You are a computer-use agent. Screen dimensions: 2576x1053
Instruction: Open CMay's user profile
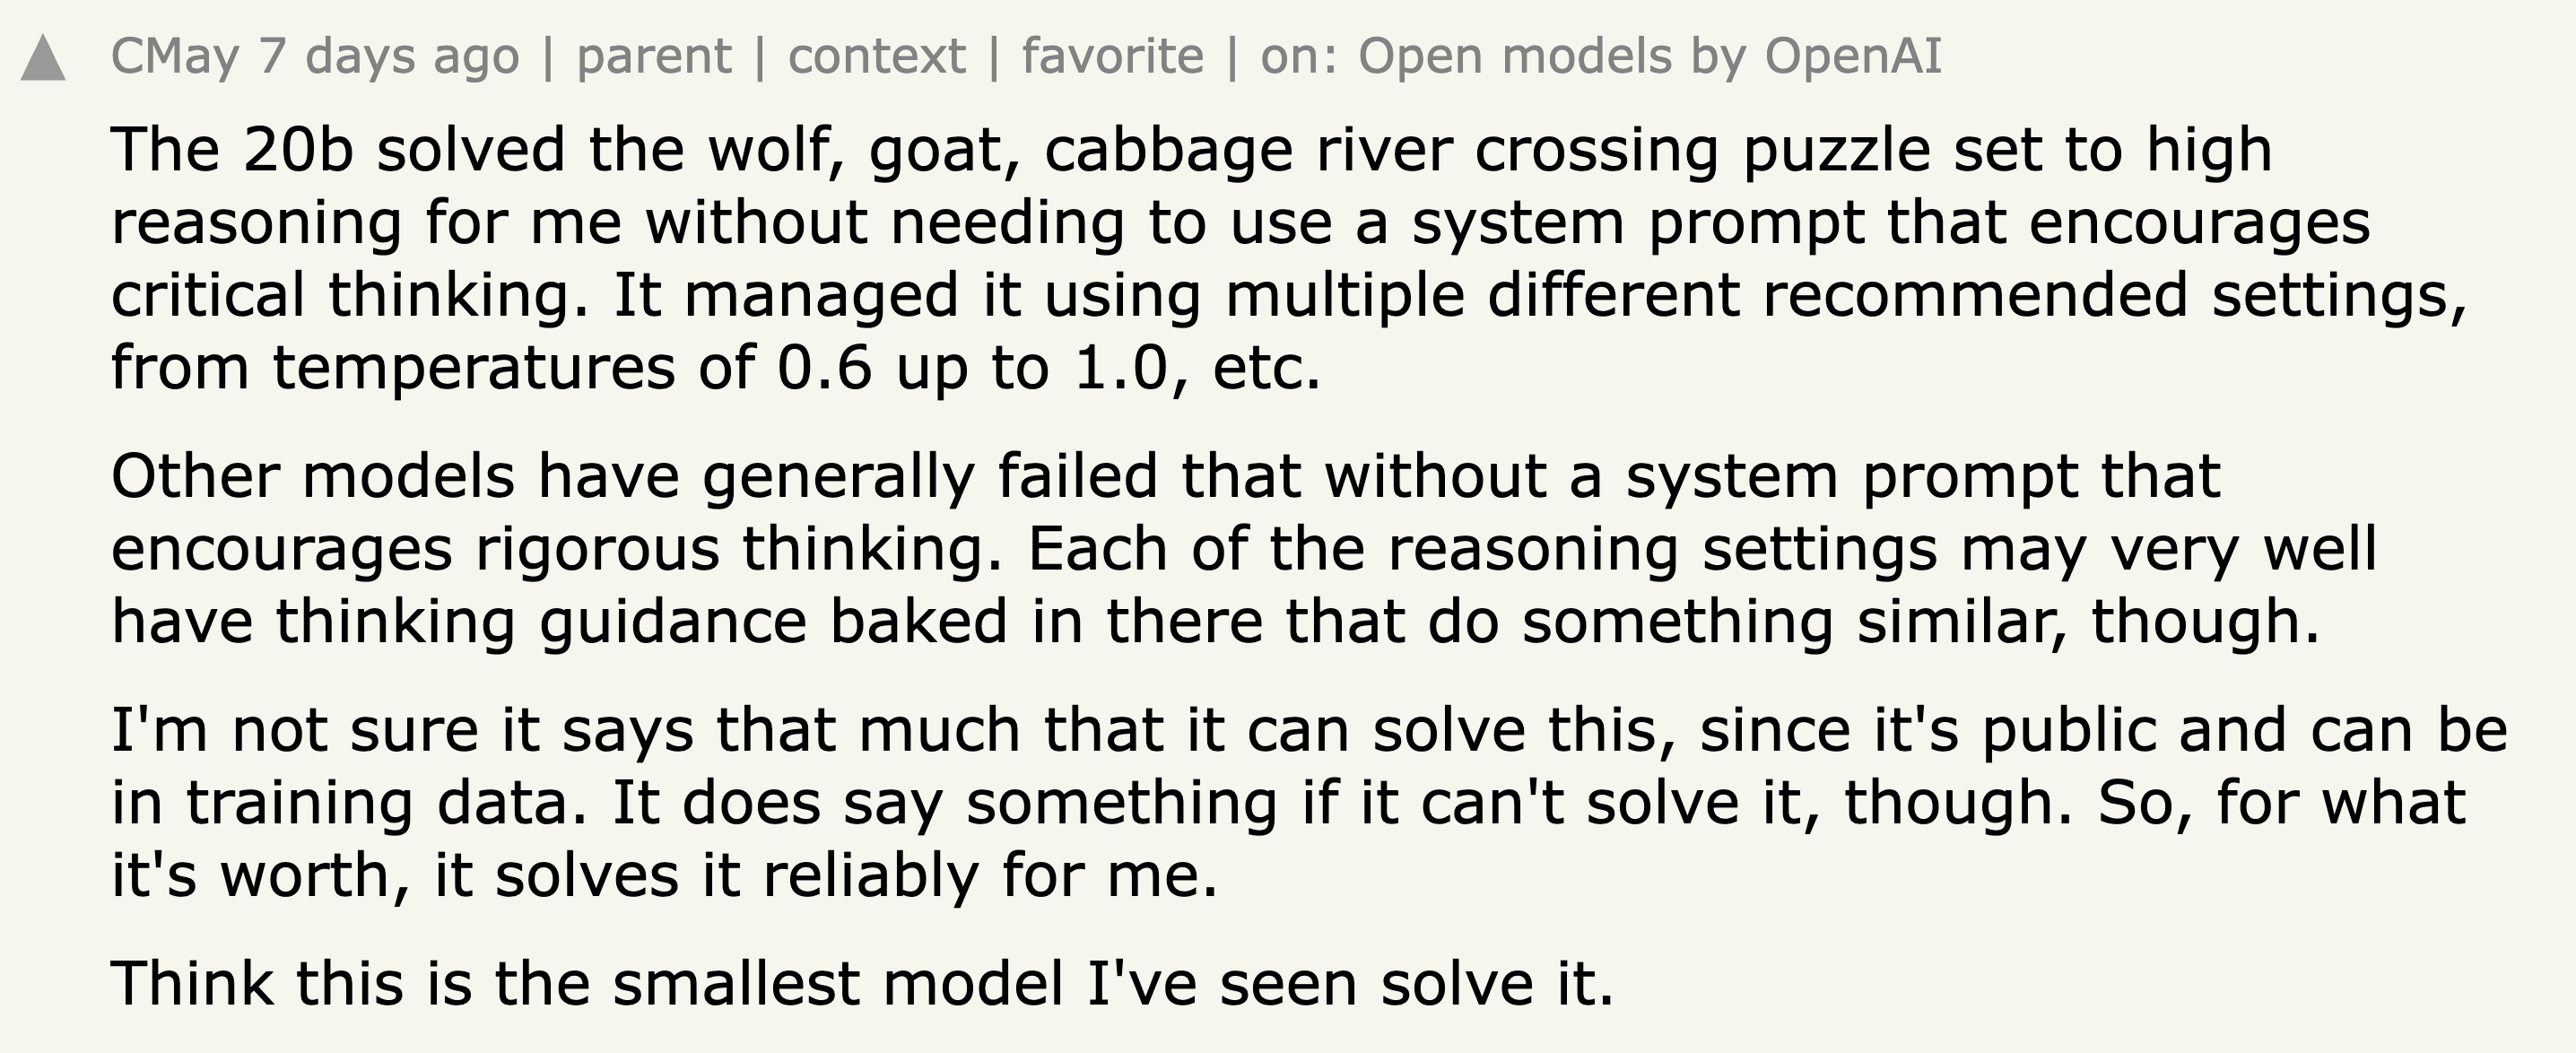(x=175, y=56)
